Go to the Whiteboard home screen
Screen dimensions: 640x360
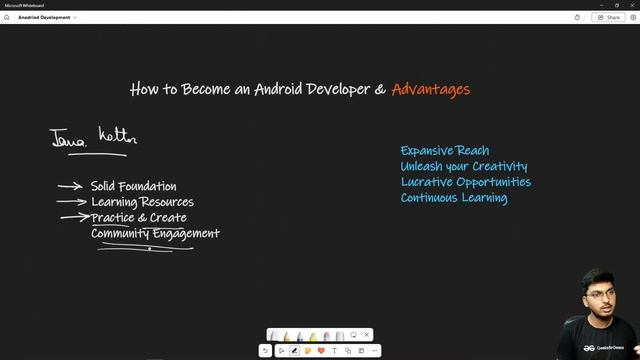pyautogui.click(x=7, y=18)
